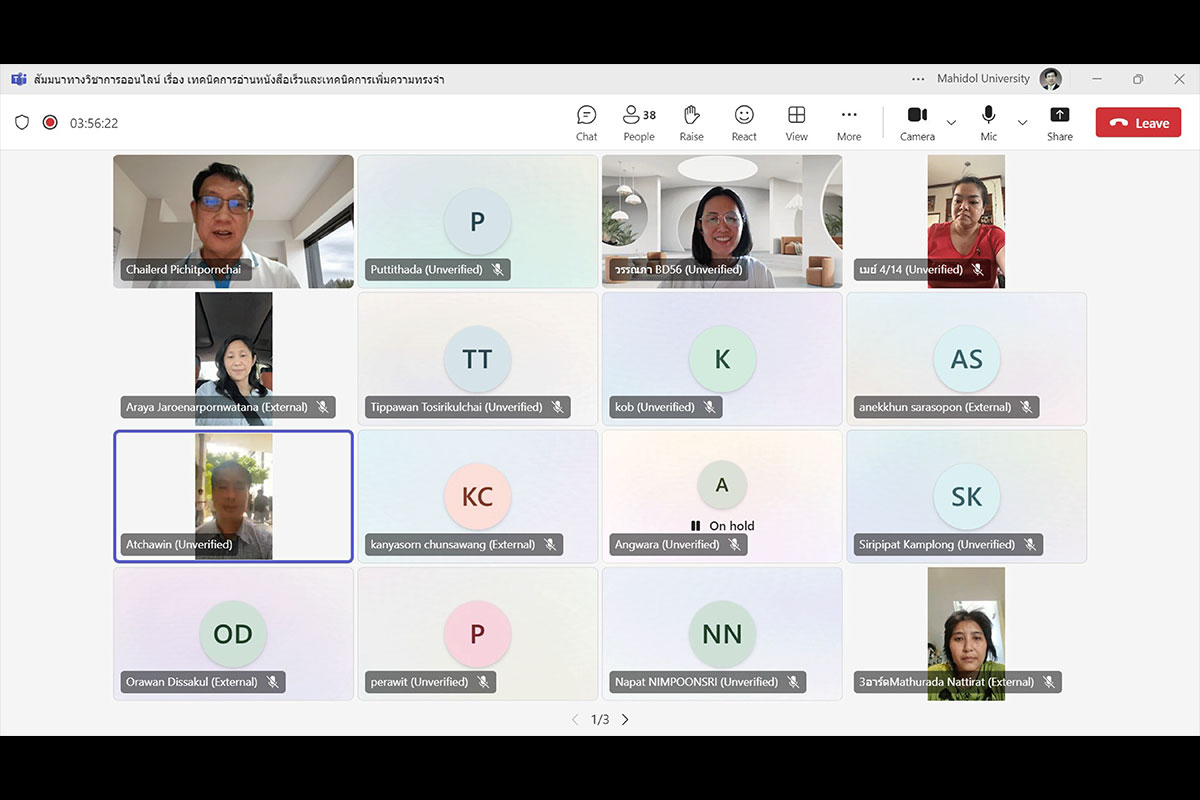Go to next participants page

625,719
